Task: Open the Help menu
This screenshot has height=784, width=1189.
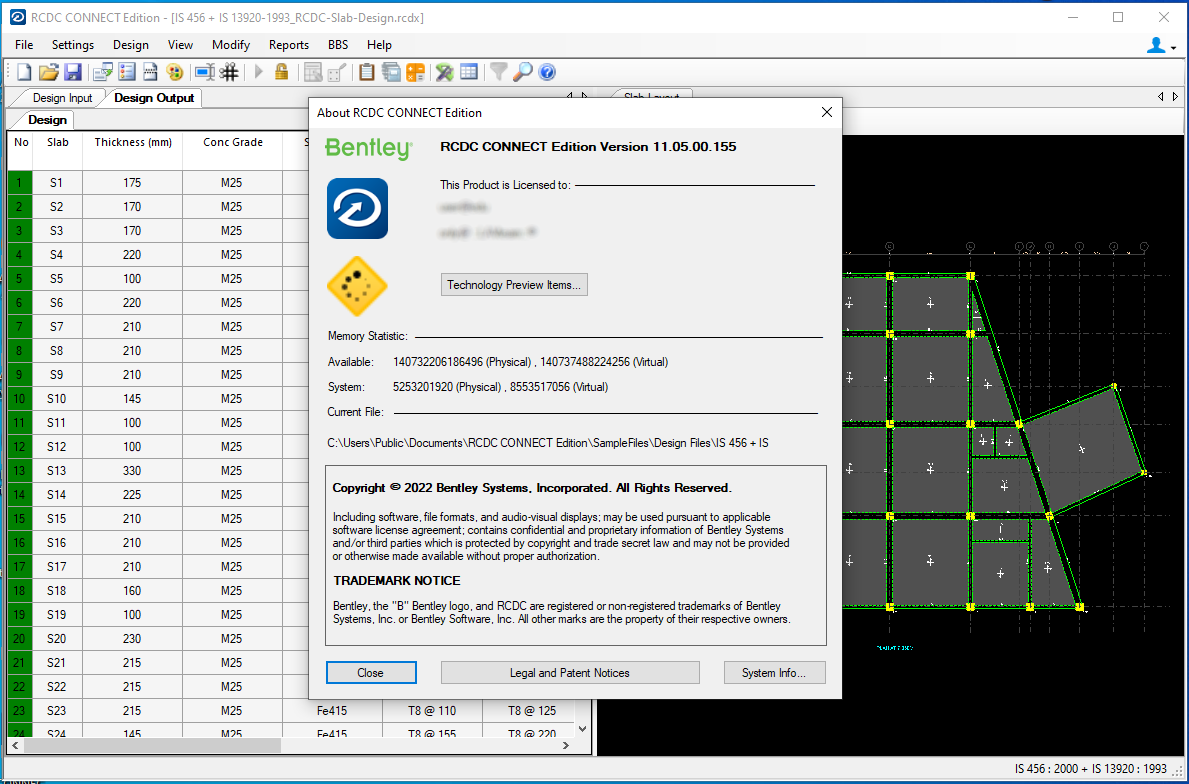Action: (379, 45)
